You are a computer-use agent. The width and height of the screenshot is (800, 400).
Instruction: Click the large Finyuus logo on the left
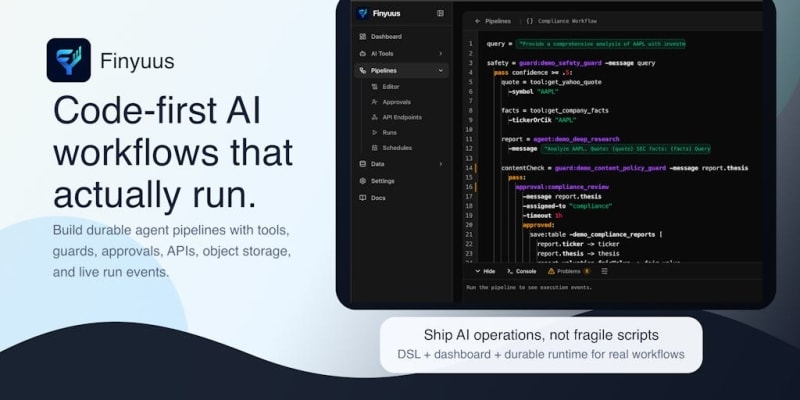68,60
